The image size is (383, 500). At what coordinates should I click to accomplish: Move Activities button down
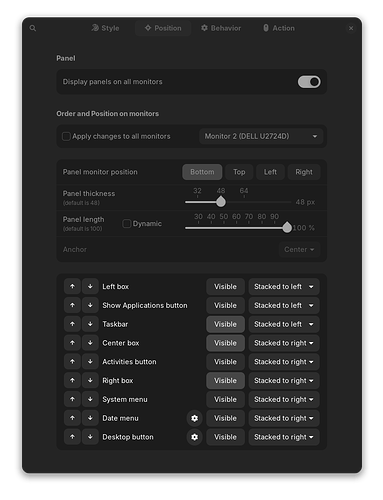90,362
